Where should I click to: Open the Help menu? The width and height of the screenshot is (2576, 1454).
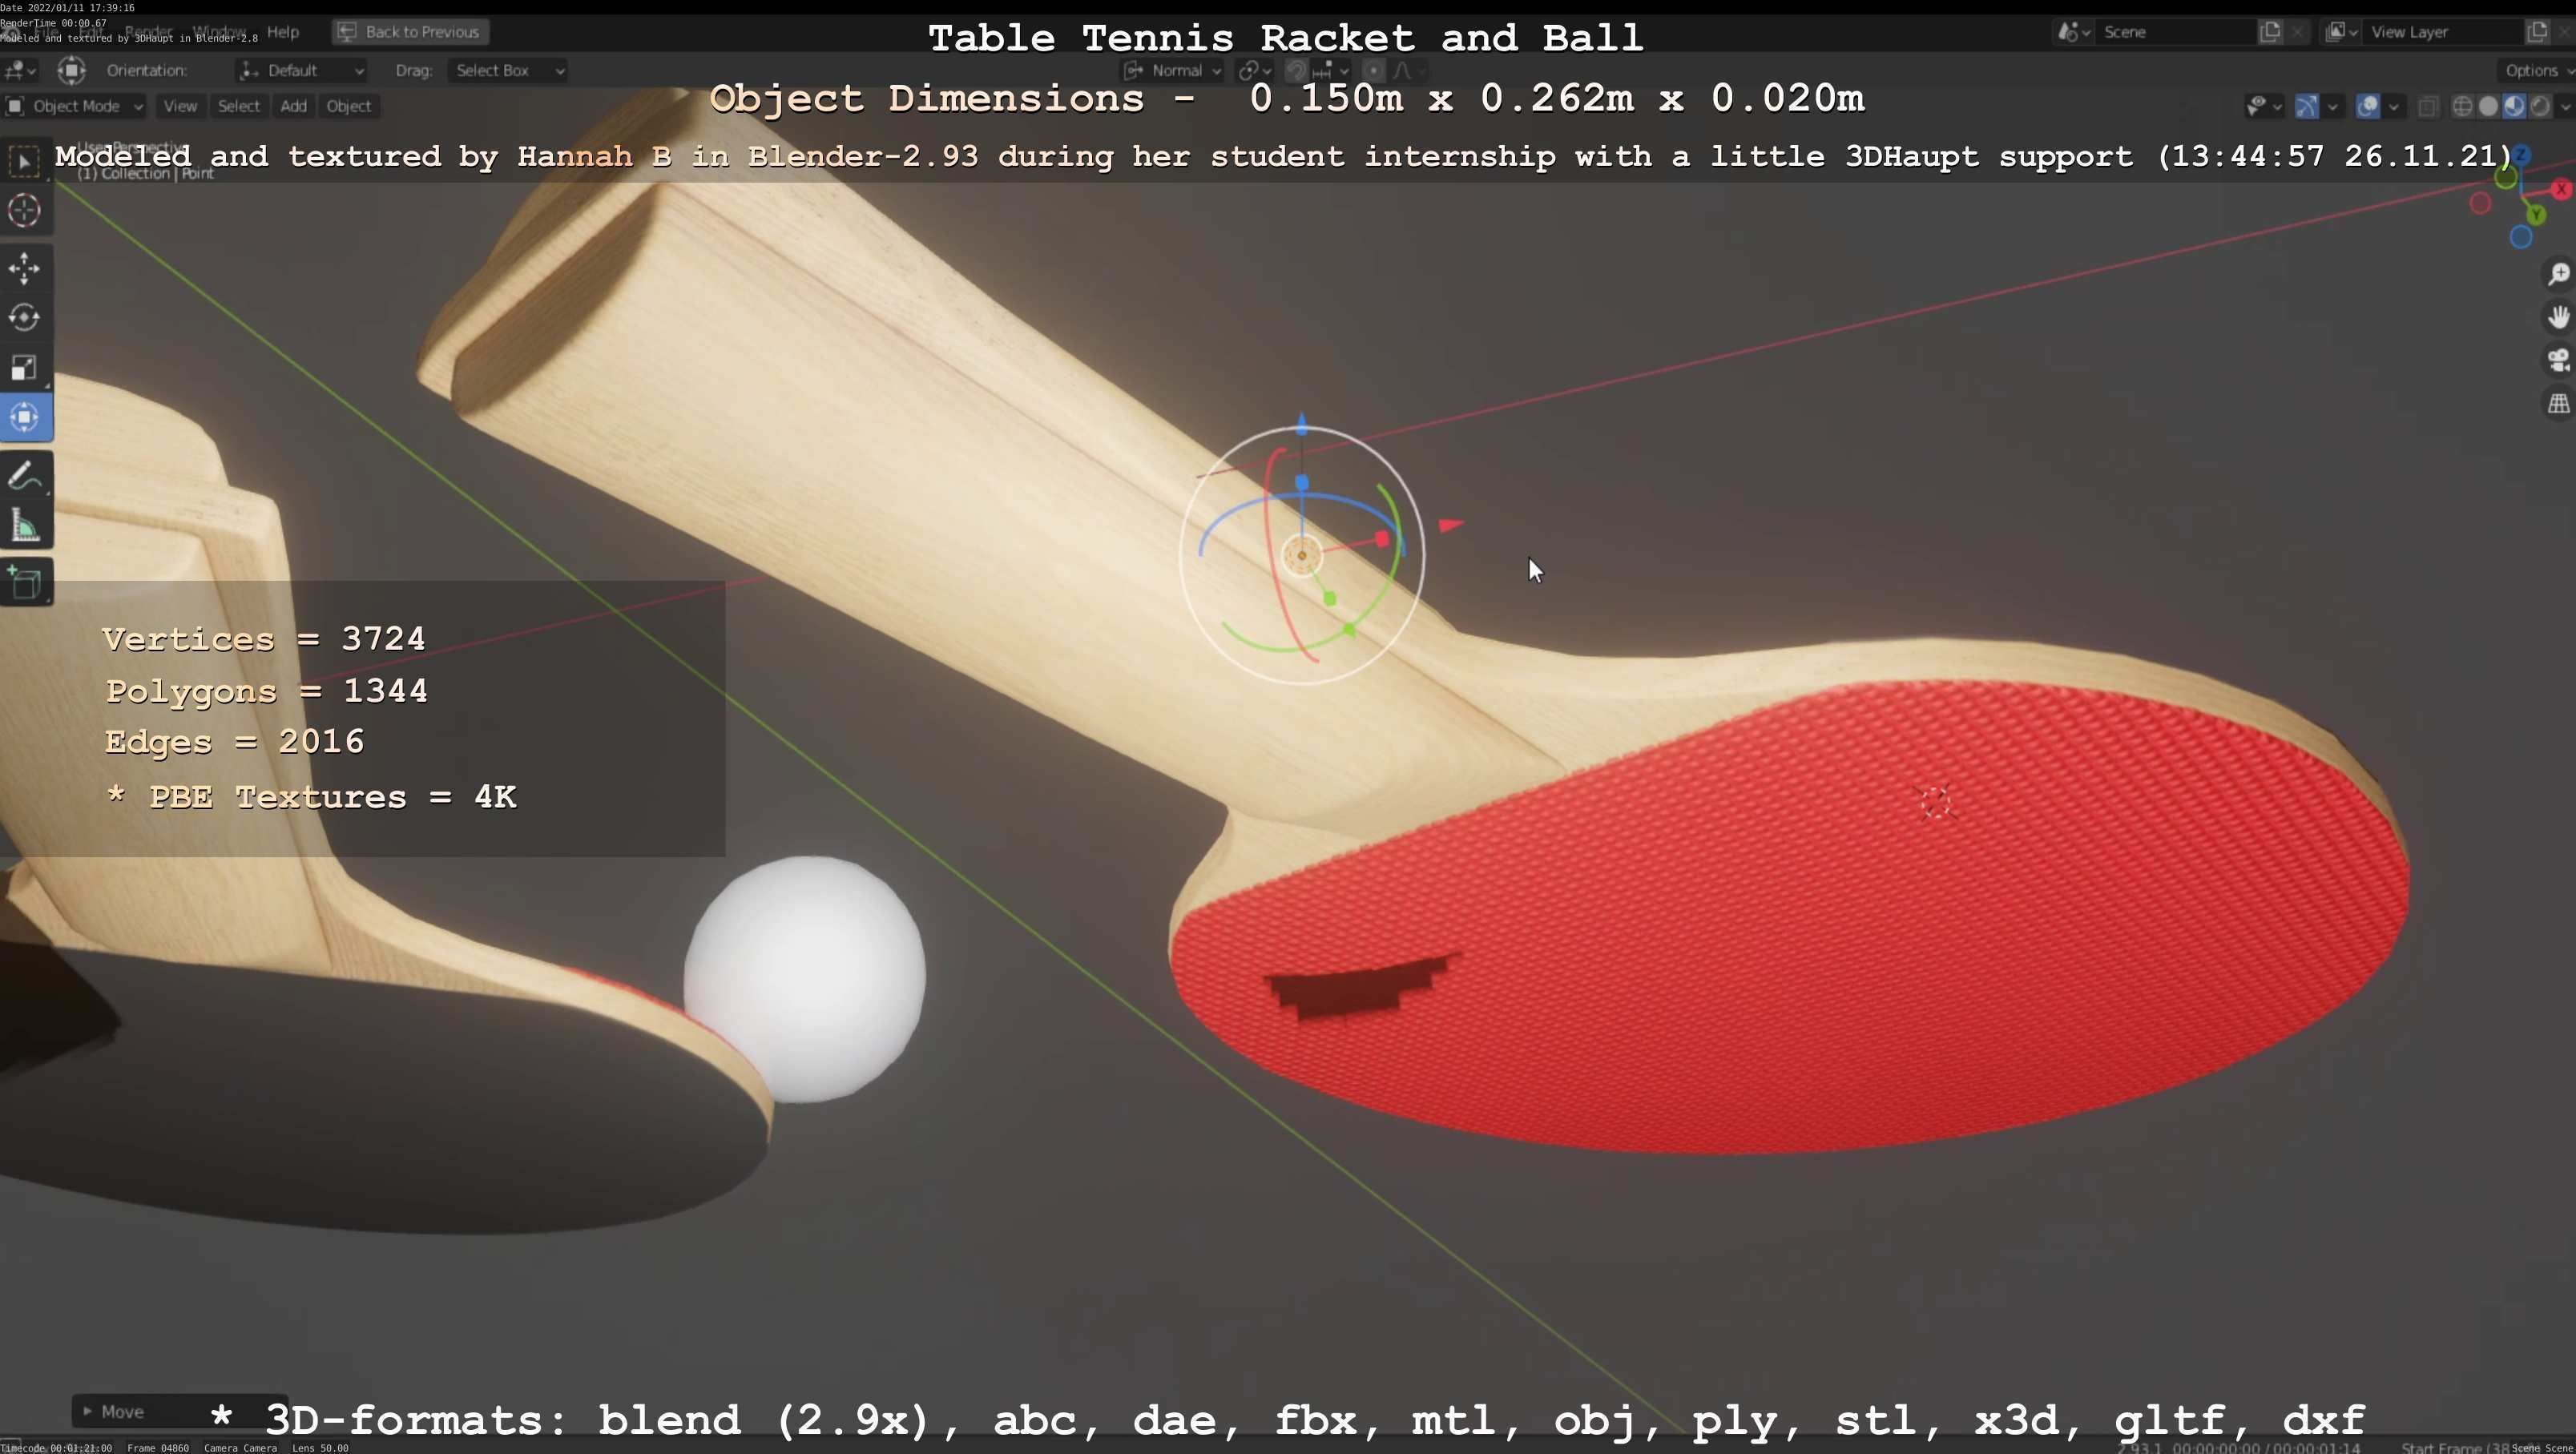click(283, 32)
